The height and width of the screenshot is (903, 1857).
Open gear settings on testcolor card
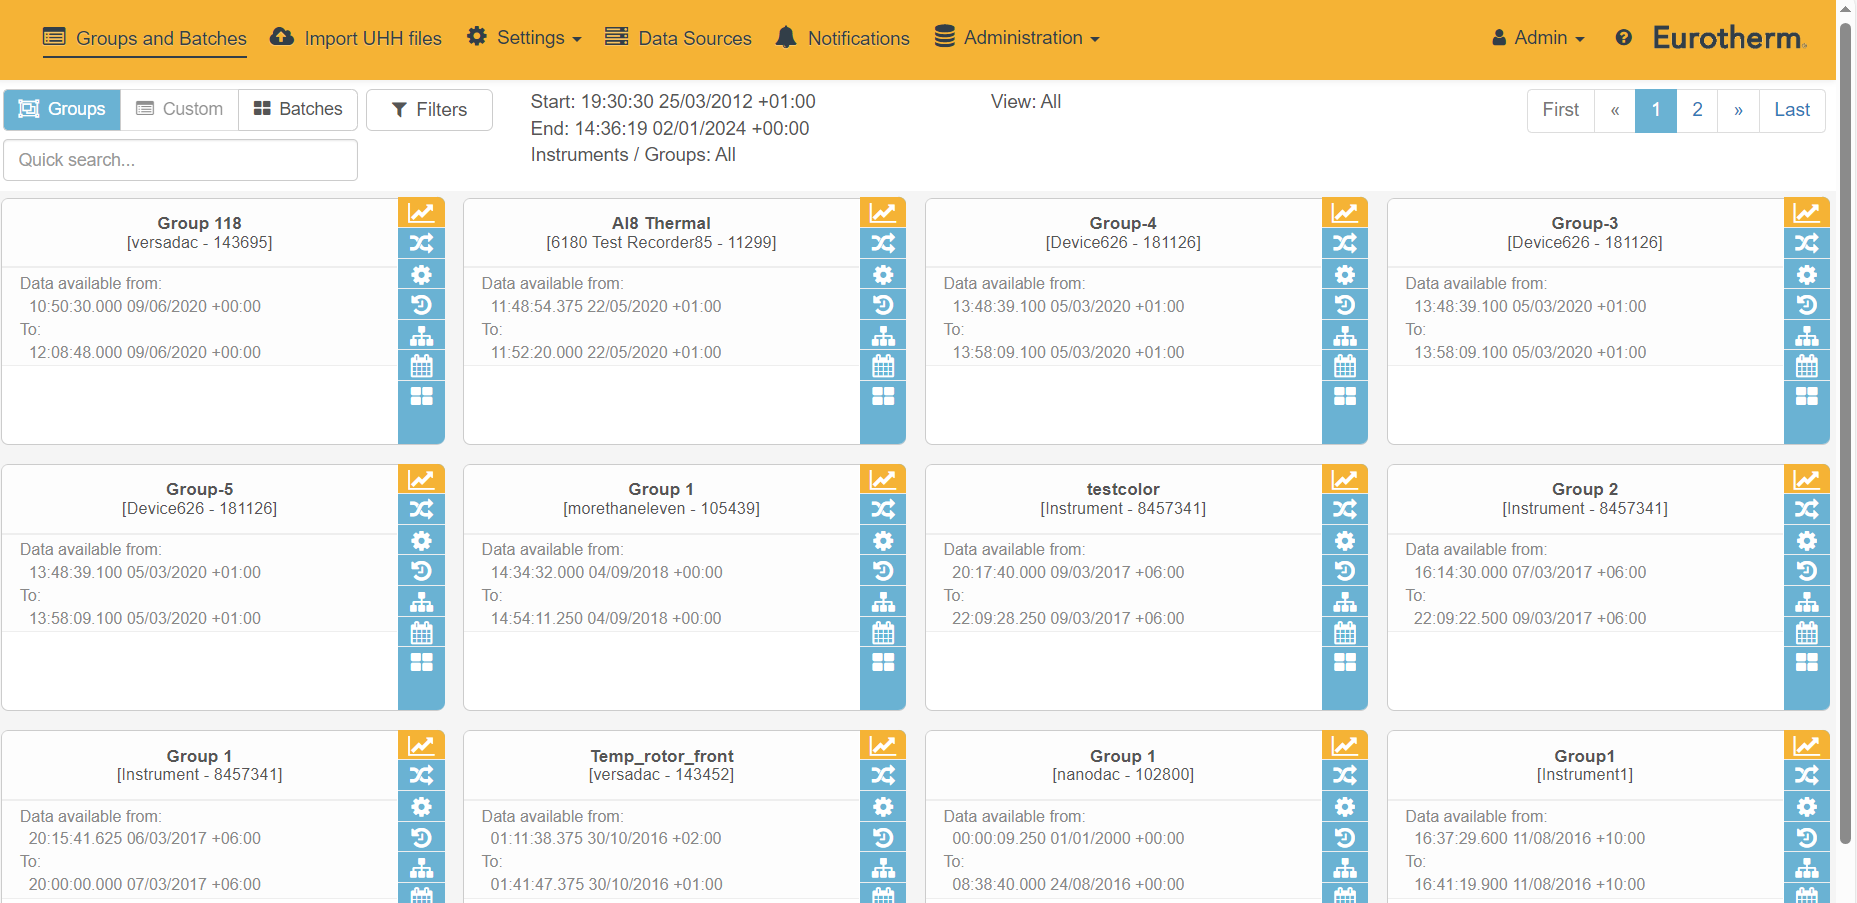1345,540
